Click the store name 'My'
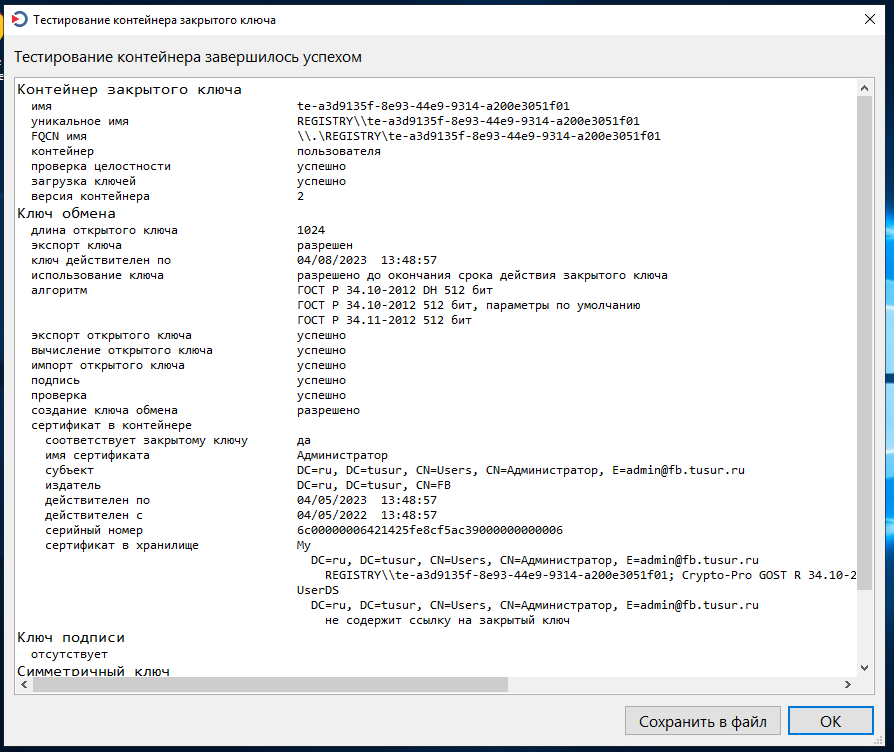This screenshot has height=752, width=894. pos(304,545)
